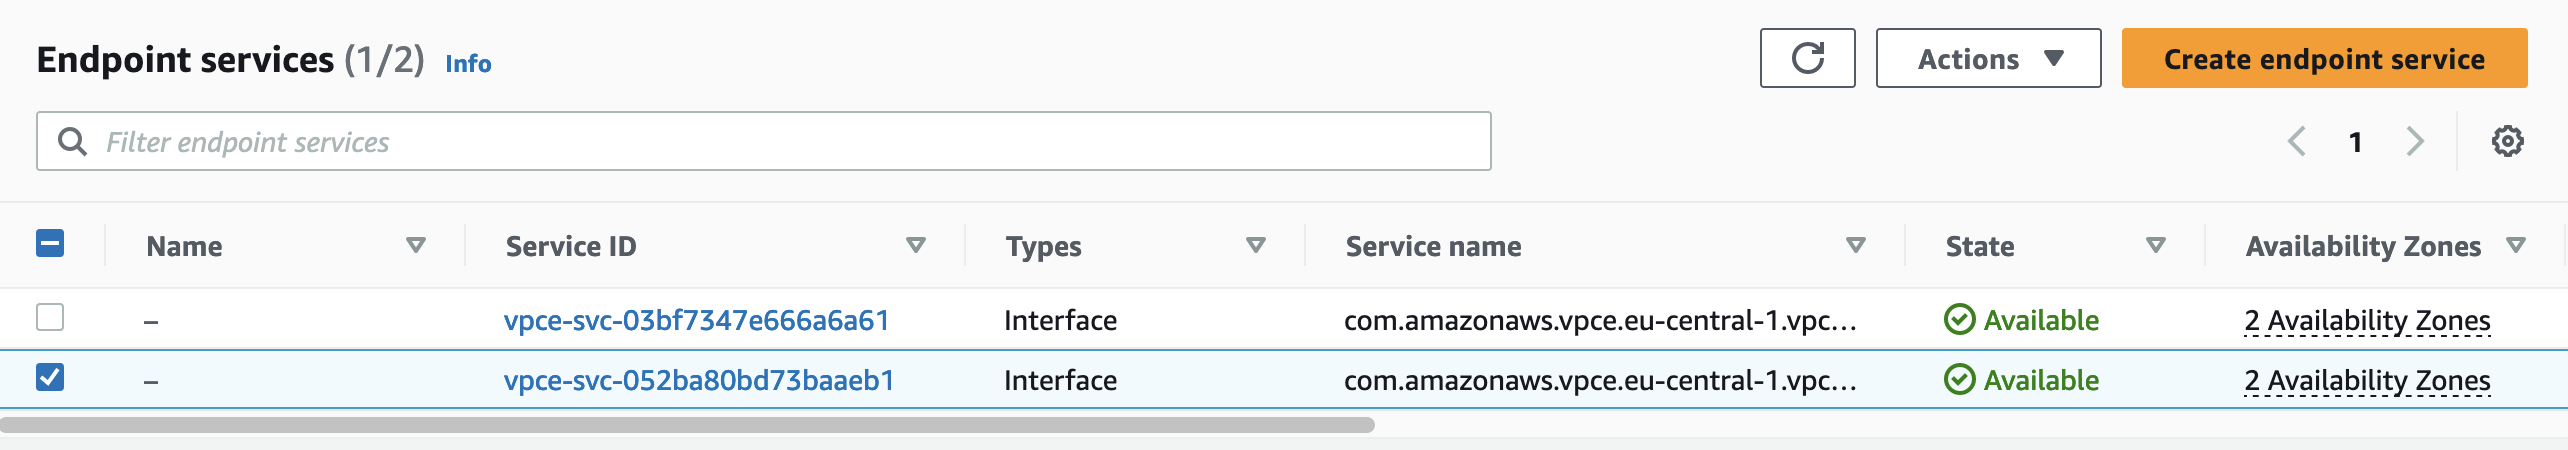Click the refresh endpoint services icon
Image resolution: width=2568 pixels, height=450 pixels.
[1807, 59]
